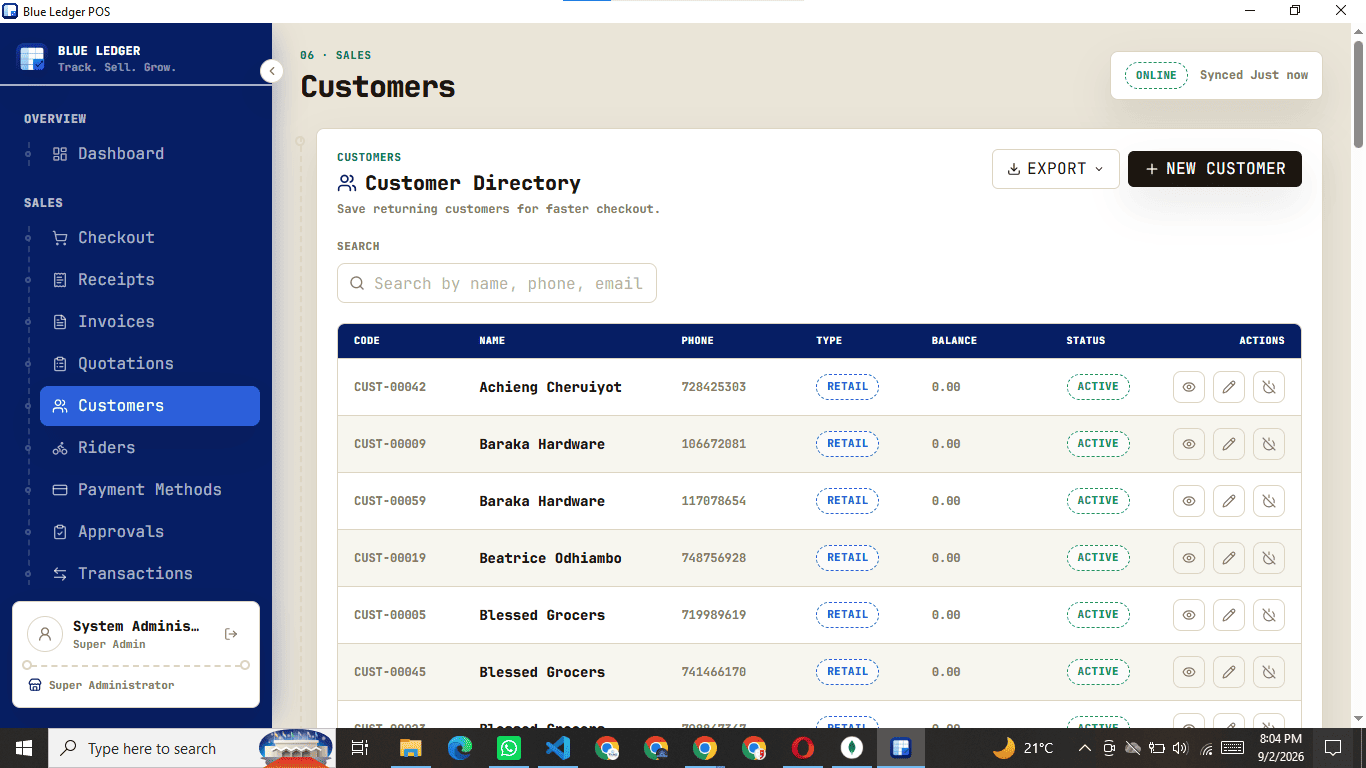Image resolution: width=1366 pixels, height=768 pixels.
Task: Click the page vertical scrollbar
Action: [1359, 95]
